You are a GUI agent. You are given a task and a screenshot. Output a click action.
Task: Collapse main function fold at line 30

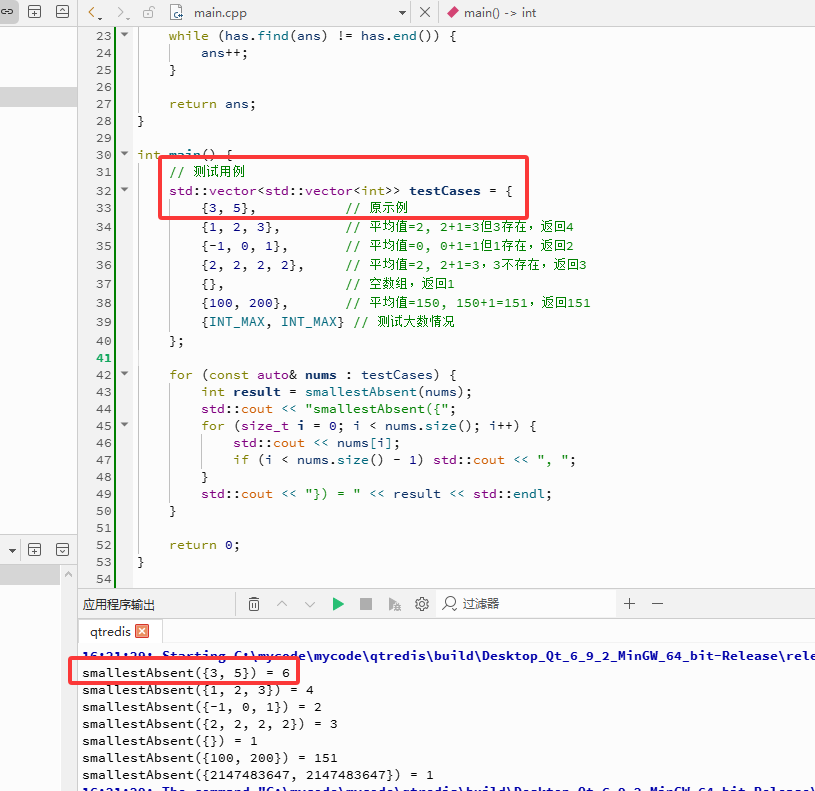point(124,153)
